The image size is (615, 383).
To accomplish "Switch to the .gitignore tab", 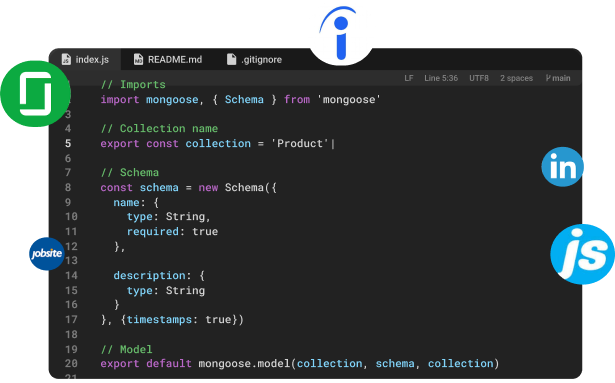I will (254, 60).
